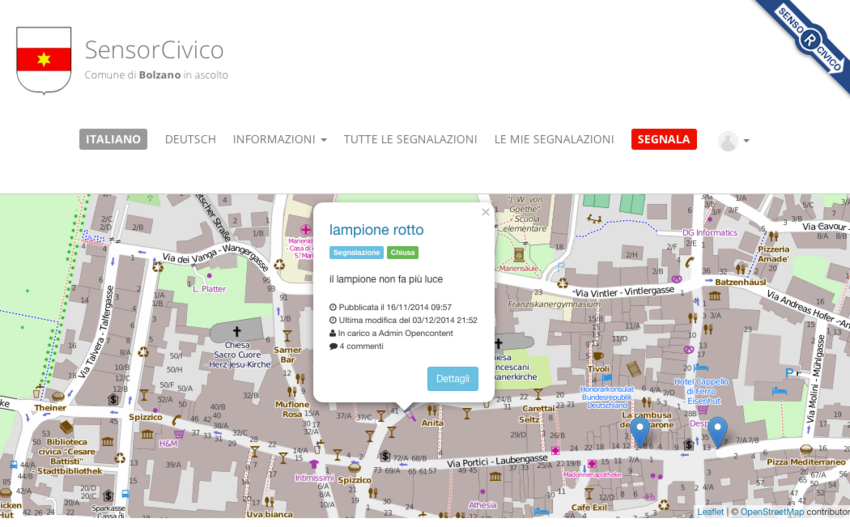
Task: Open the 'lampione rotto' title link
Action: point(376,230)
